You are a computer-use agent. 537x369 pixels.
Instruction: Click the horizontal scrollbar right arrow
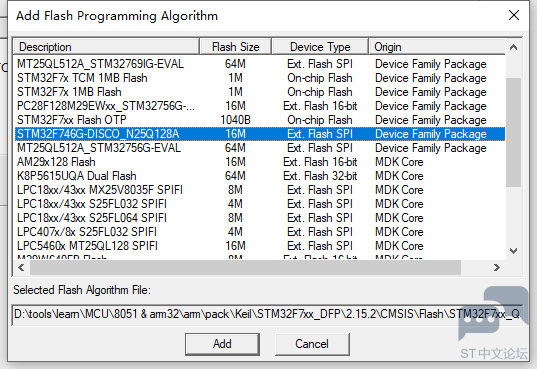click(x=497, y=268)
